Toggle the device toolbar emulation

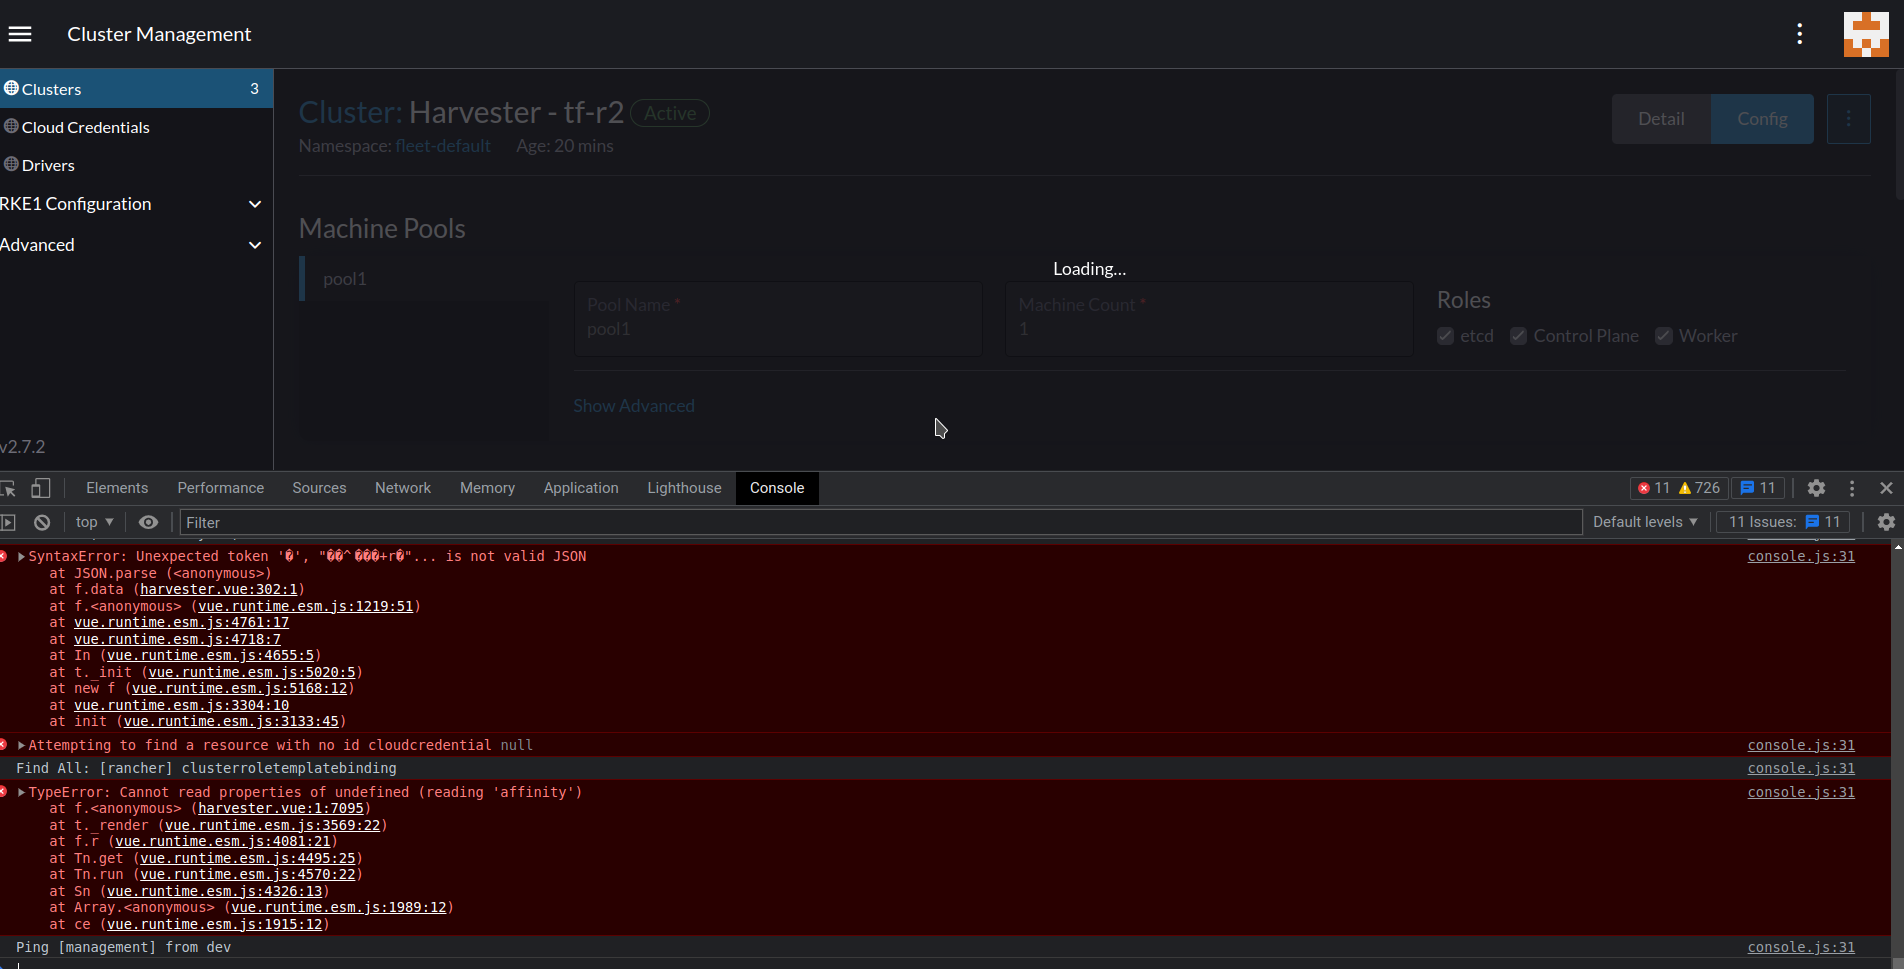[41, 488]
